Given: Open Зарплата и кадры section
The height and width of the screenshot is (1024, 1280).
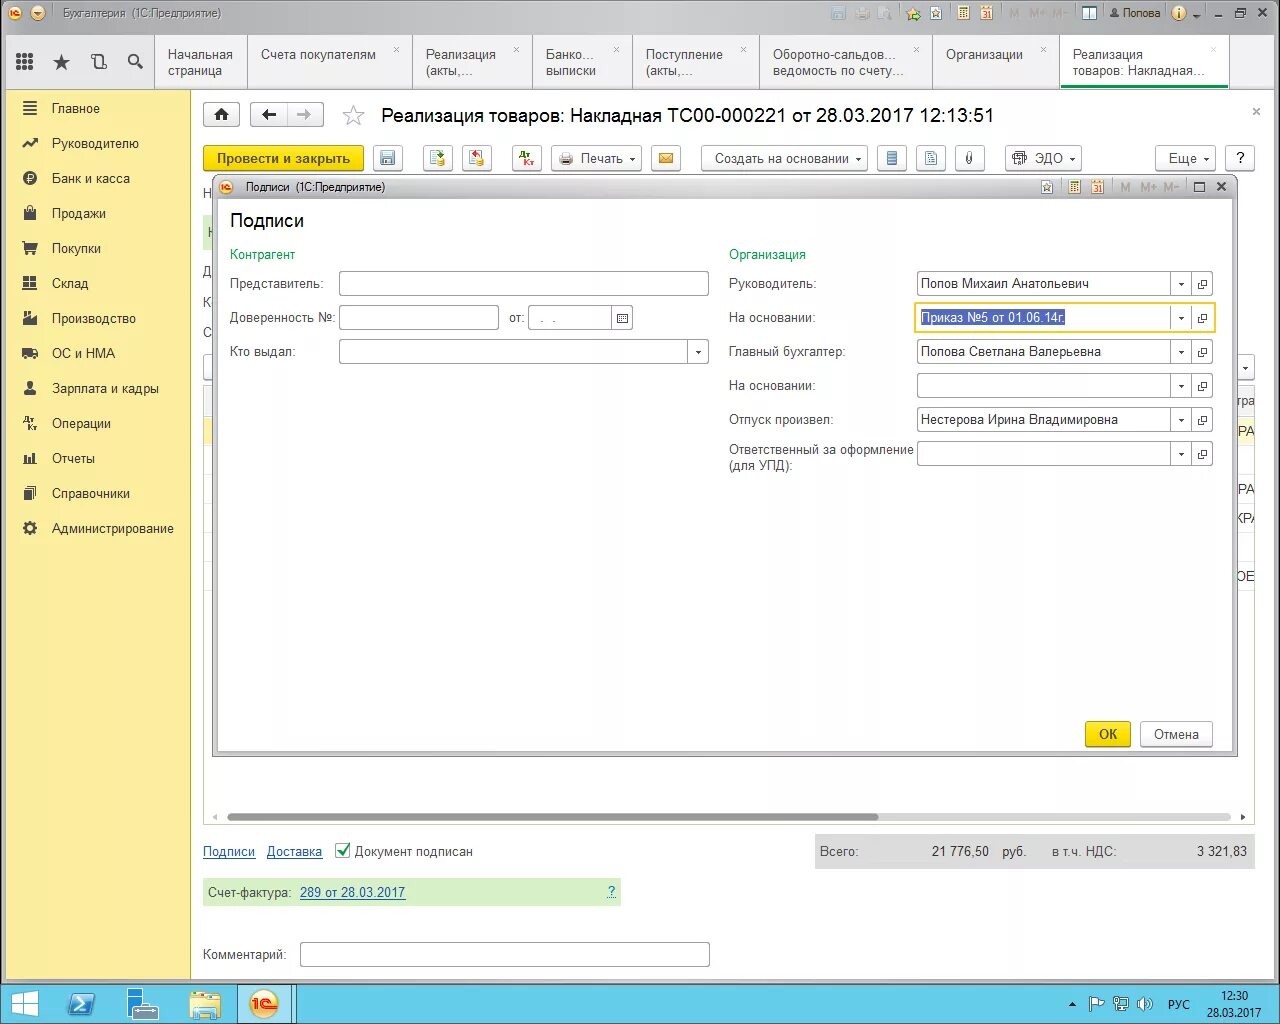Looking at the screenshot, I should click(x=105, y=388).
